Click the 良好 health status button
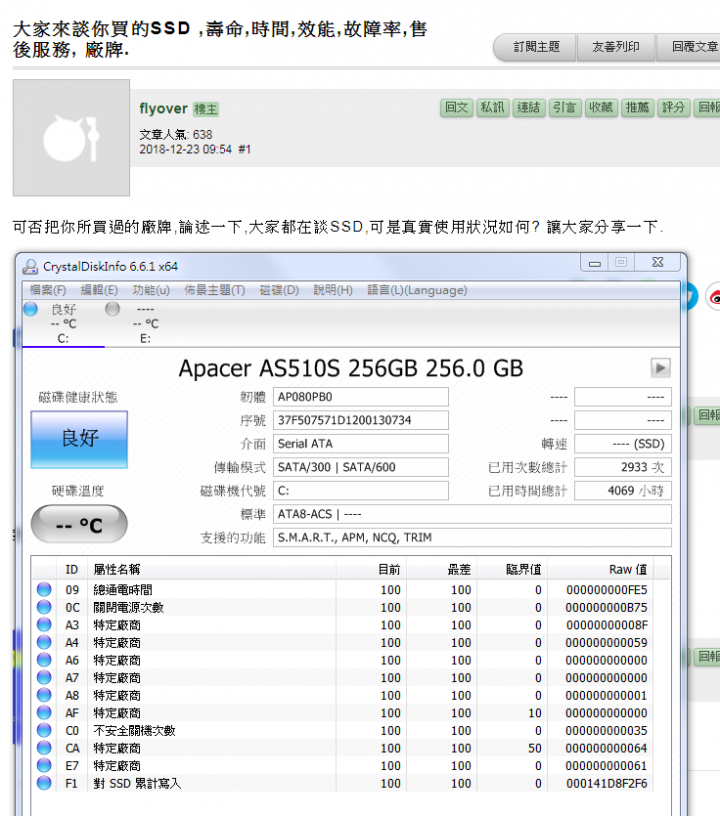 [79, 439]
